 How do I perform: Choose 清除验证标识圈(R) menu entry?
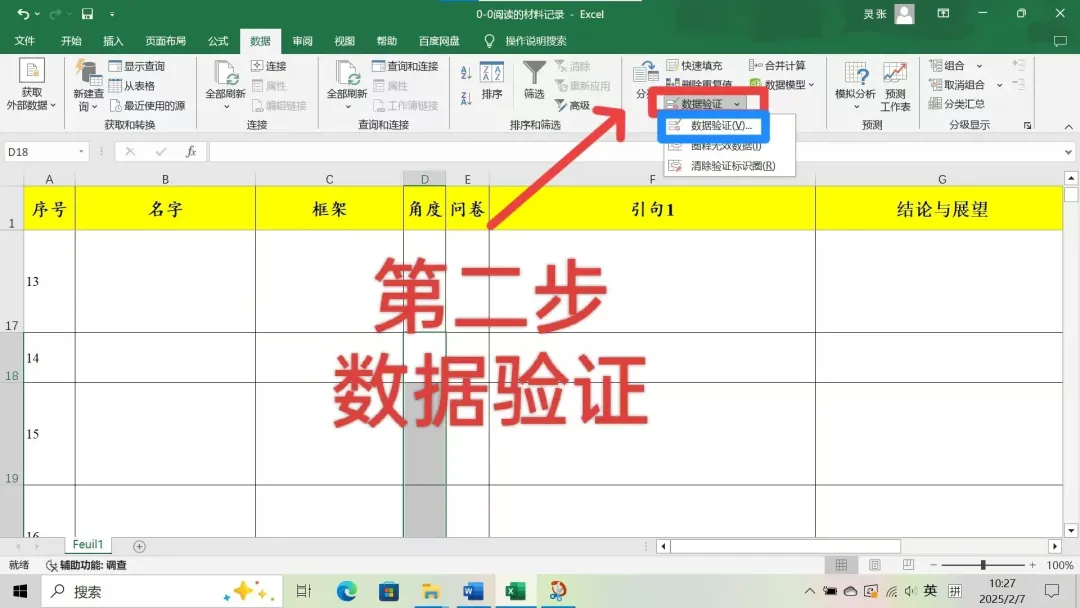tap(729, 166)
